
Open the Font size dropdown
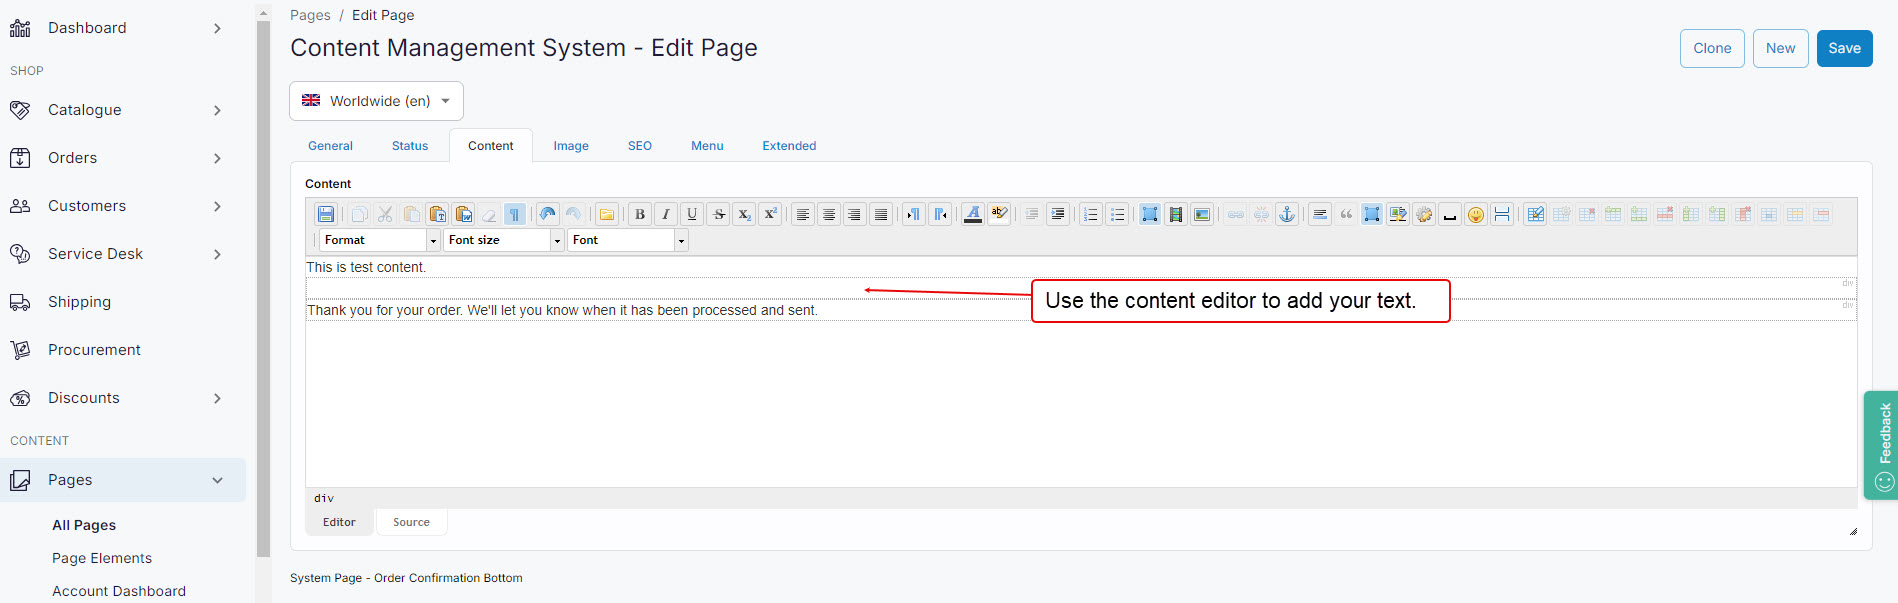tap(503, 240)
